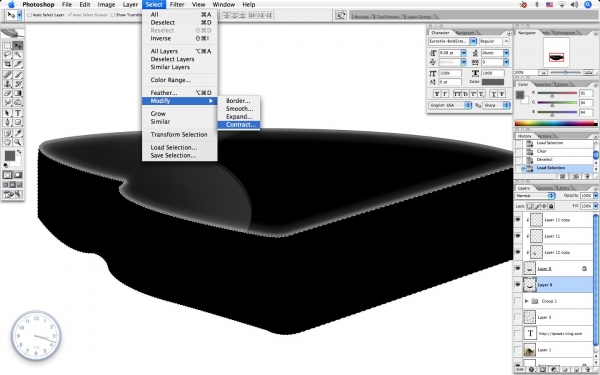Click Transform Selection menu entry
600x375 pixels.
[x=179, y=134]
